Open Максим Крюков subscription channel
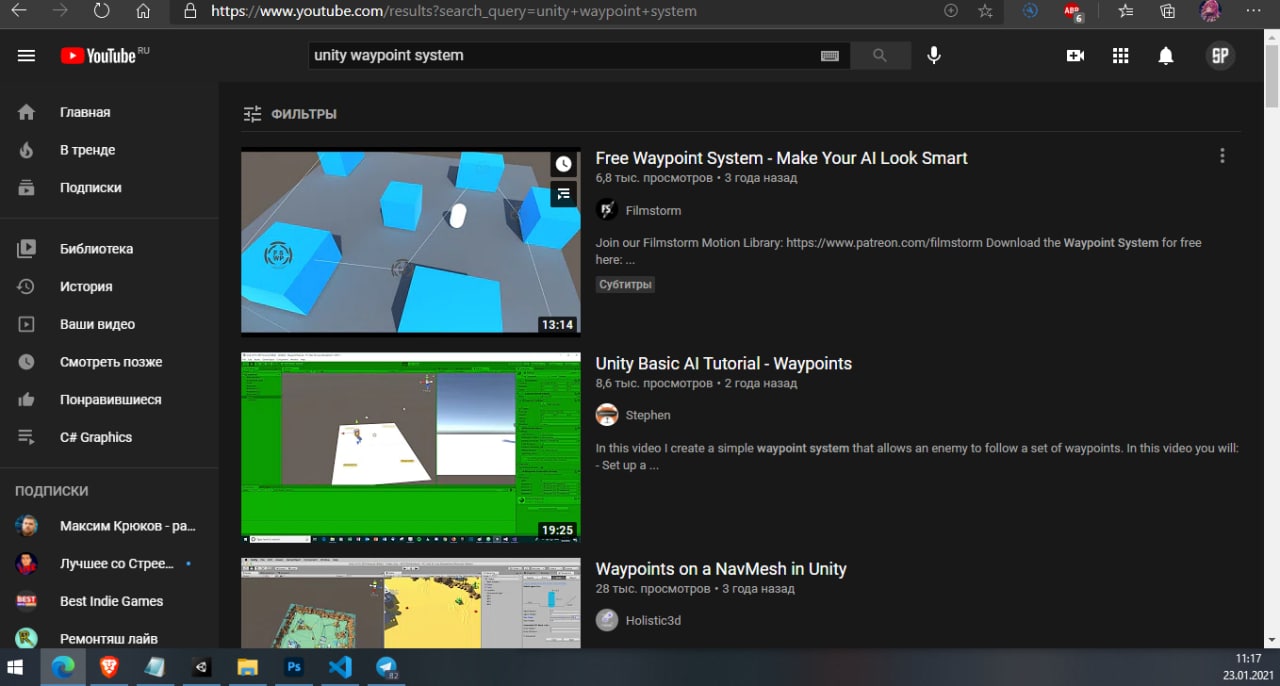The height and width of the screenshot is (686, 1280). click(109, 526)
